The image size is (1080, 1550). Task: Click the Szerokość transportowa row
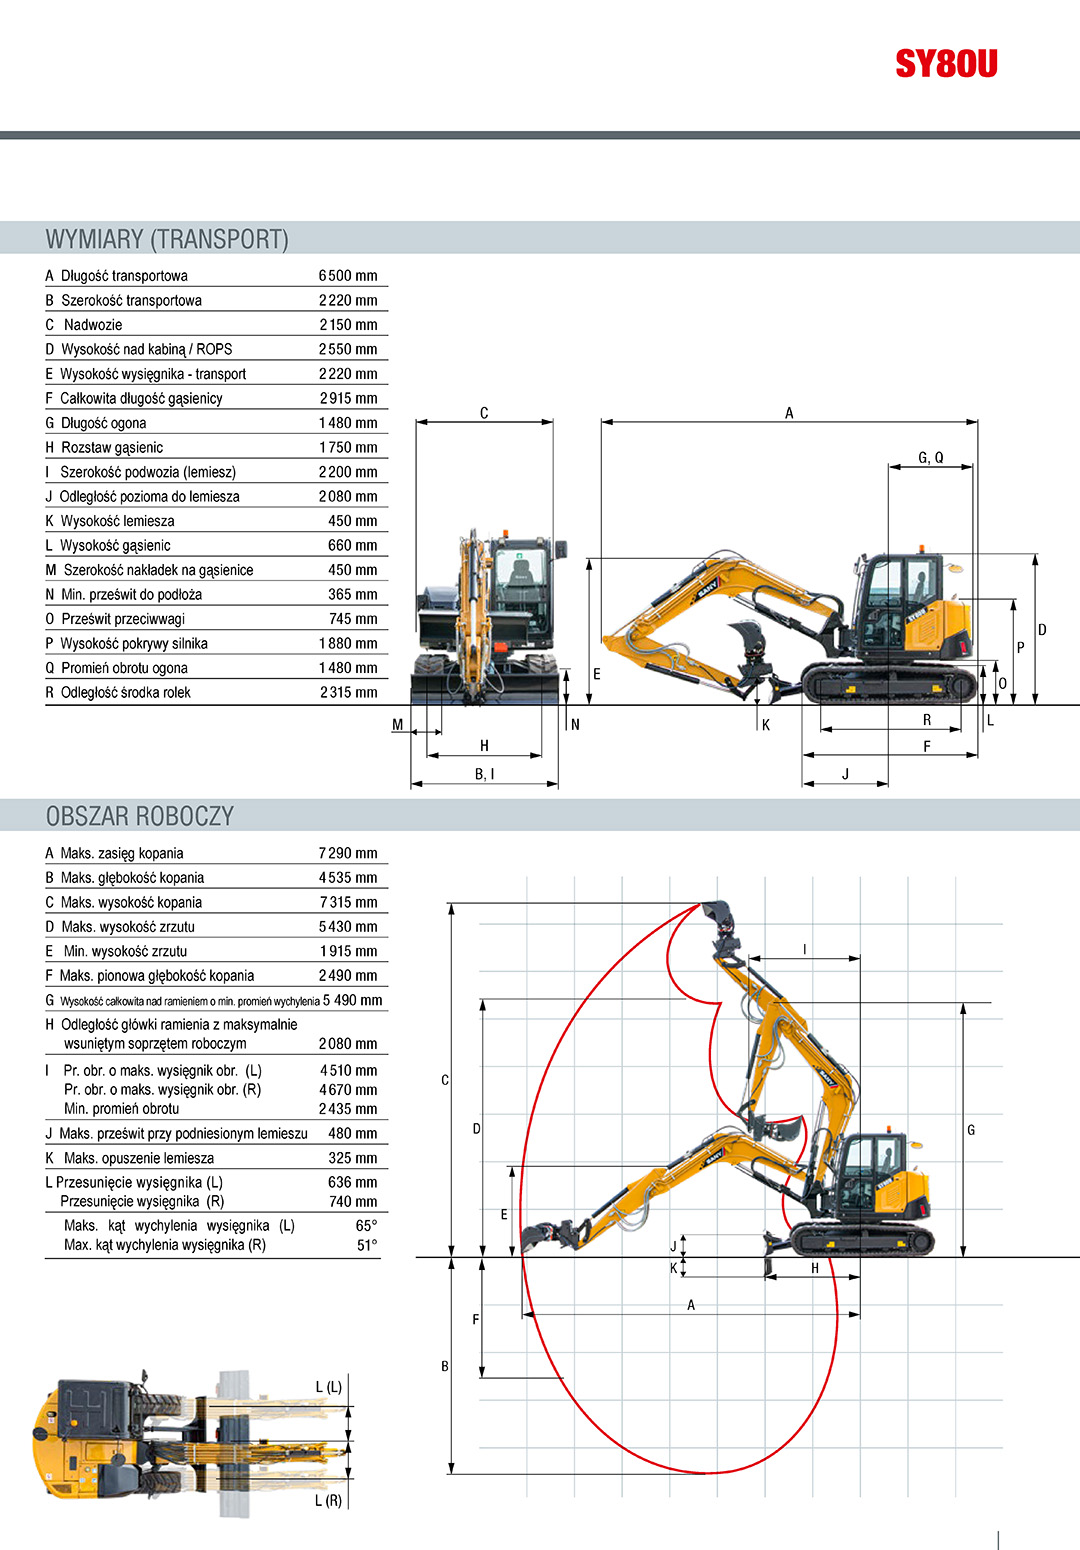(x=212, y=300)
